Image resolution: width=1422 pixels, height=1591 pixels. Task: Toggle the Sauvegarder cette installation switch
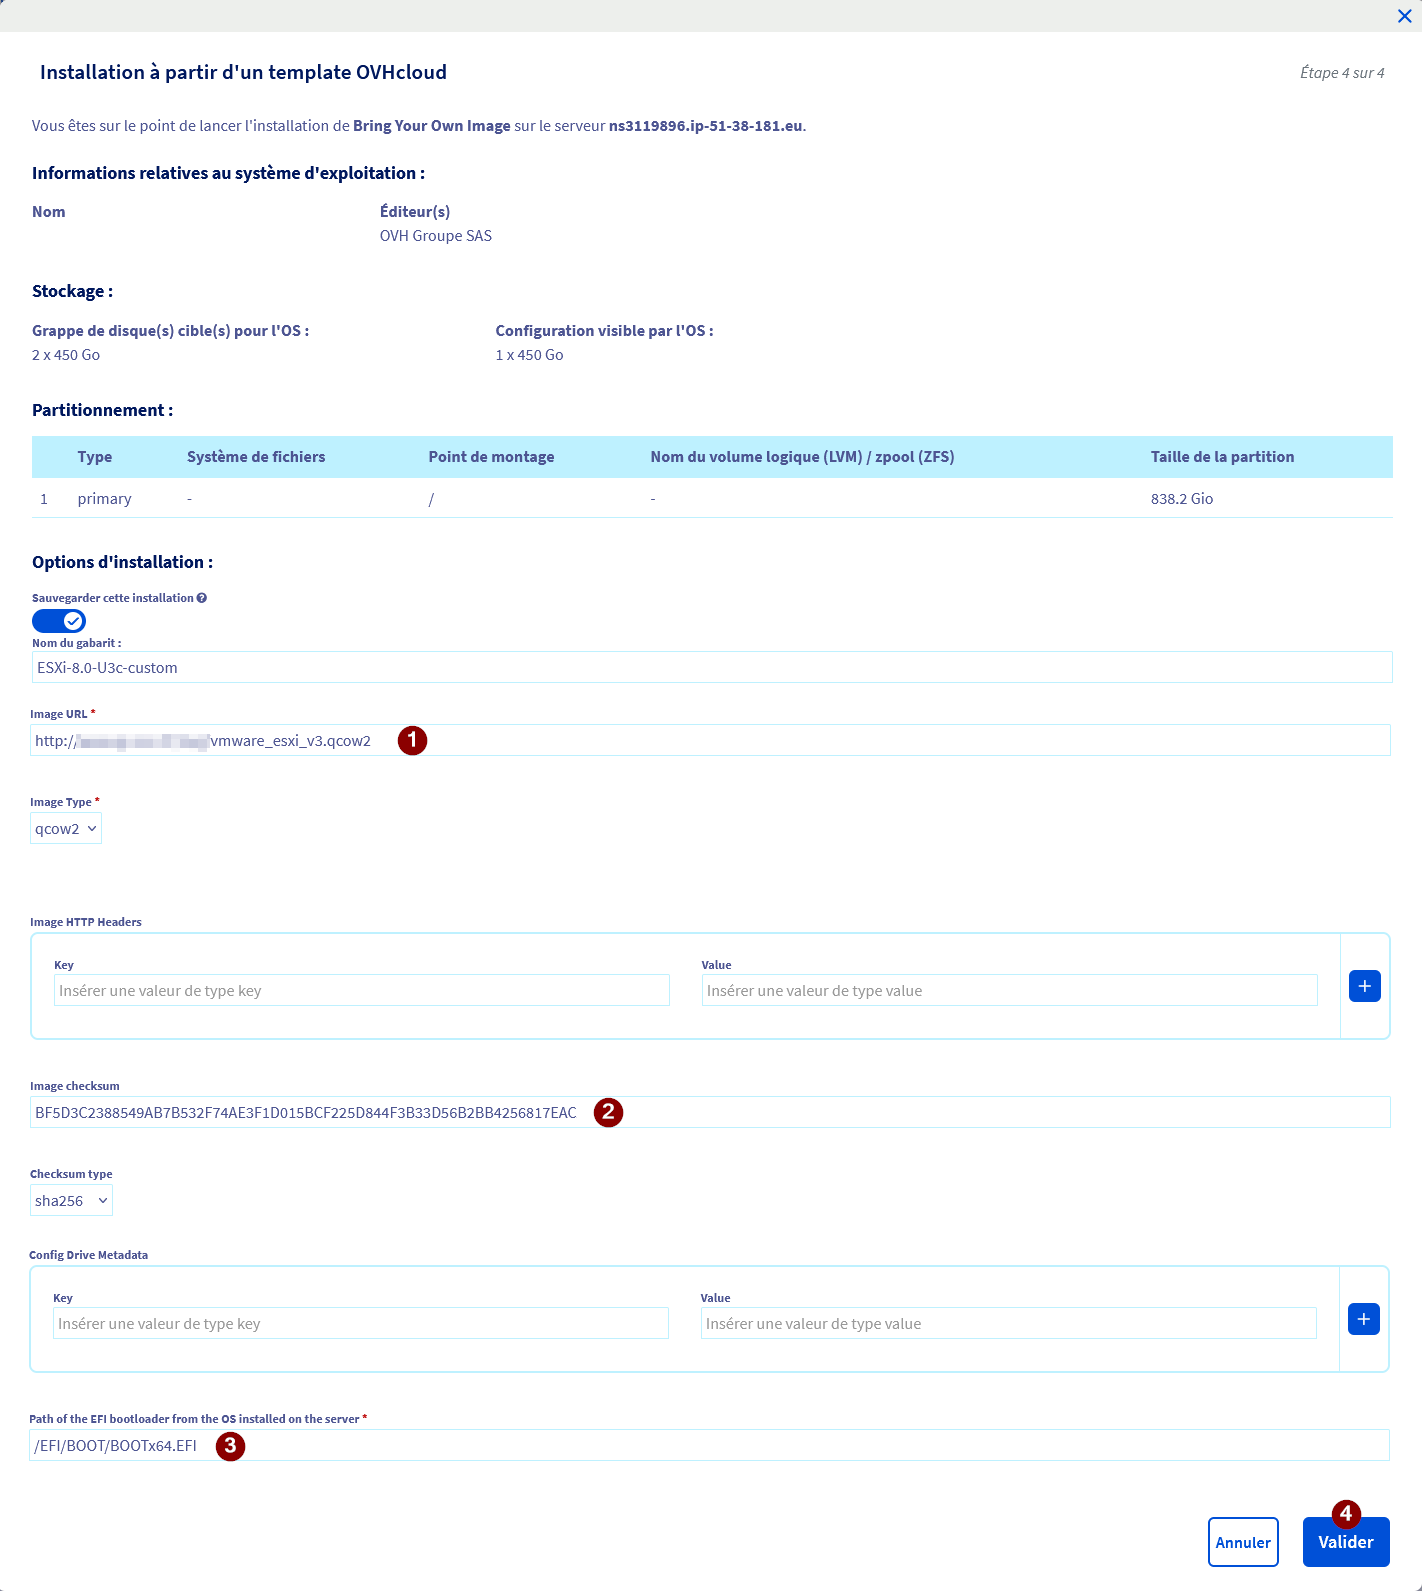pyautogui.click(x=59, y=621)
